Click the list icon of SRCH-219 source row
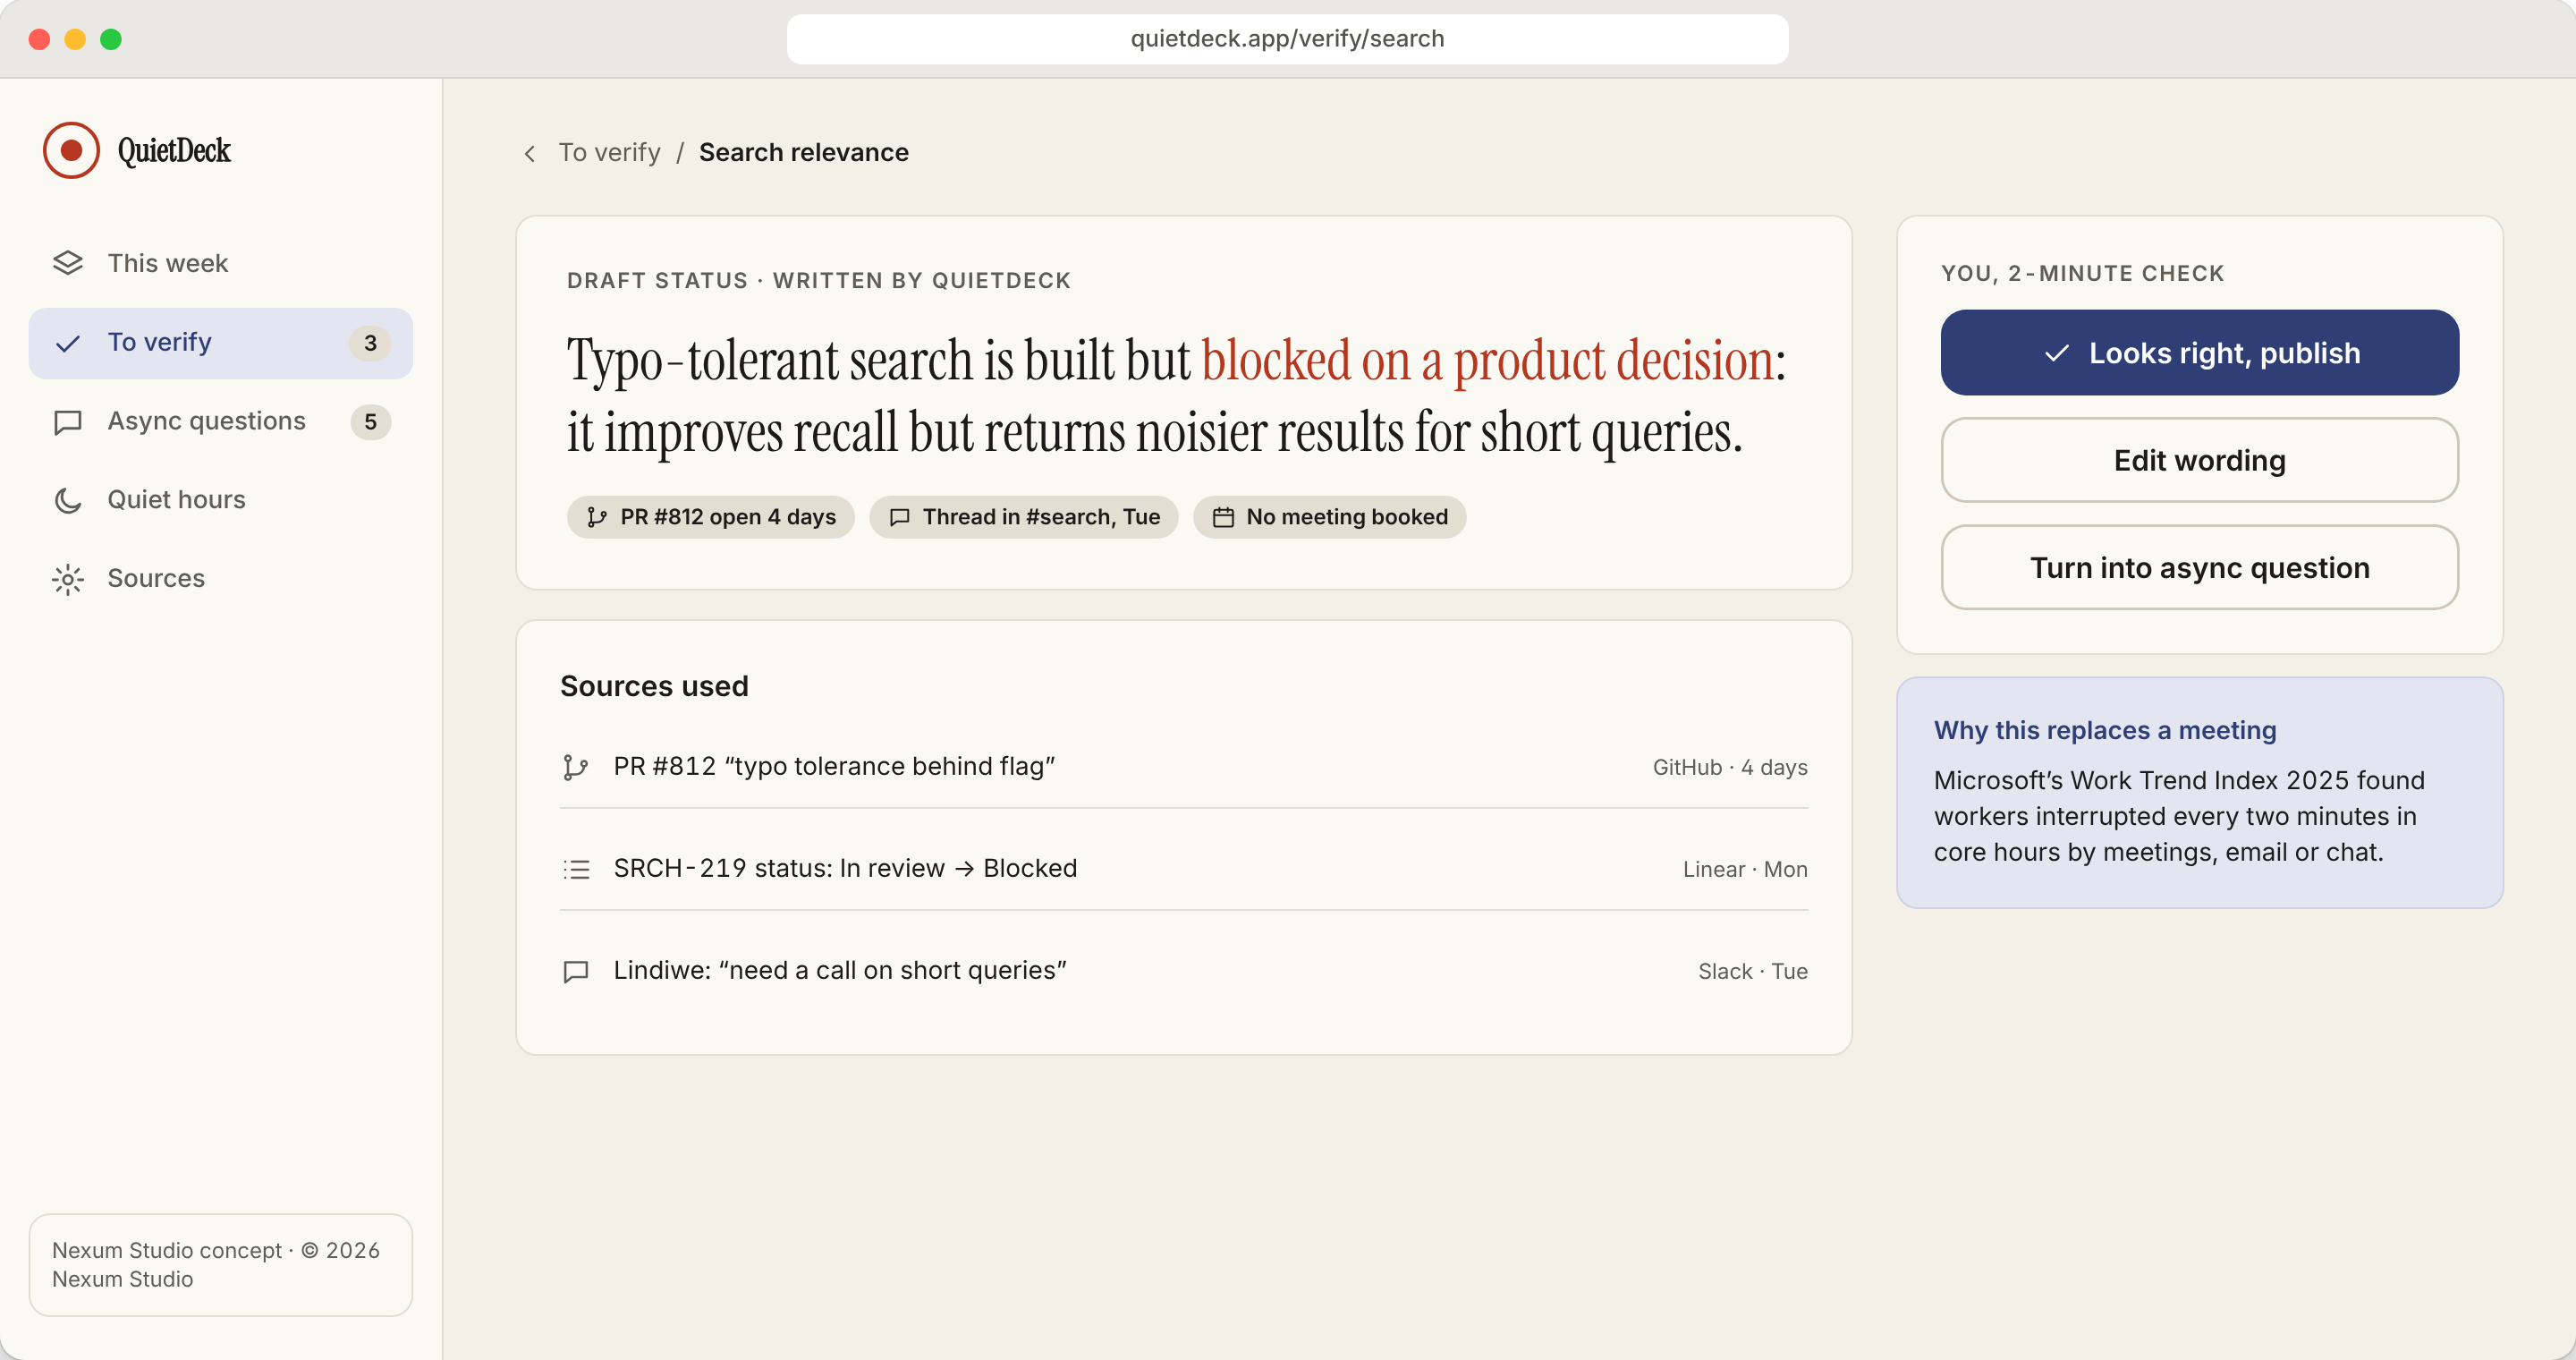Viewport: 2576px width, 1360px height. [576, 869]
